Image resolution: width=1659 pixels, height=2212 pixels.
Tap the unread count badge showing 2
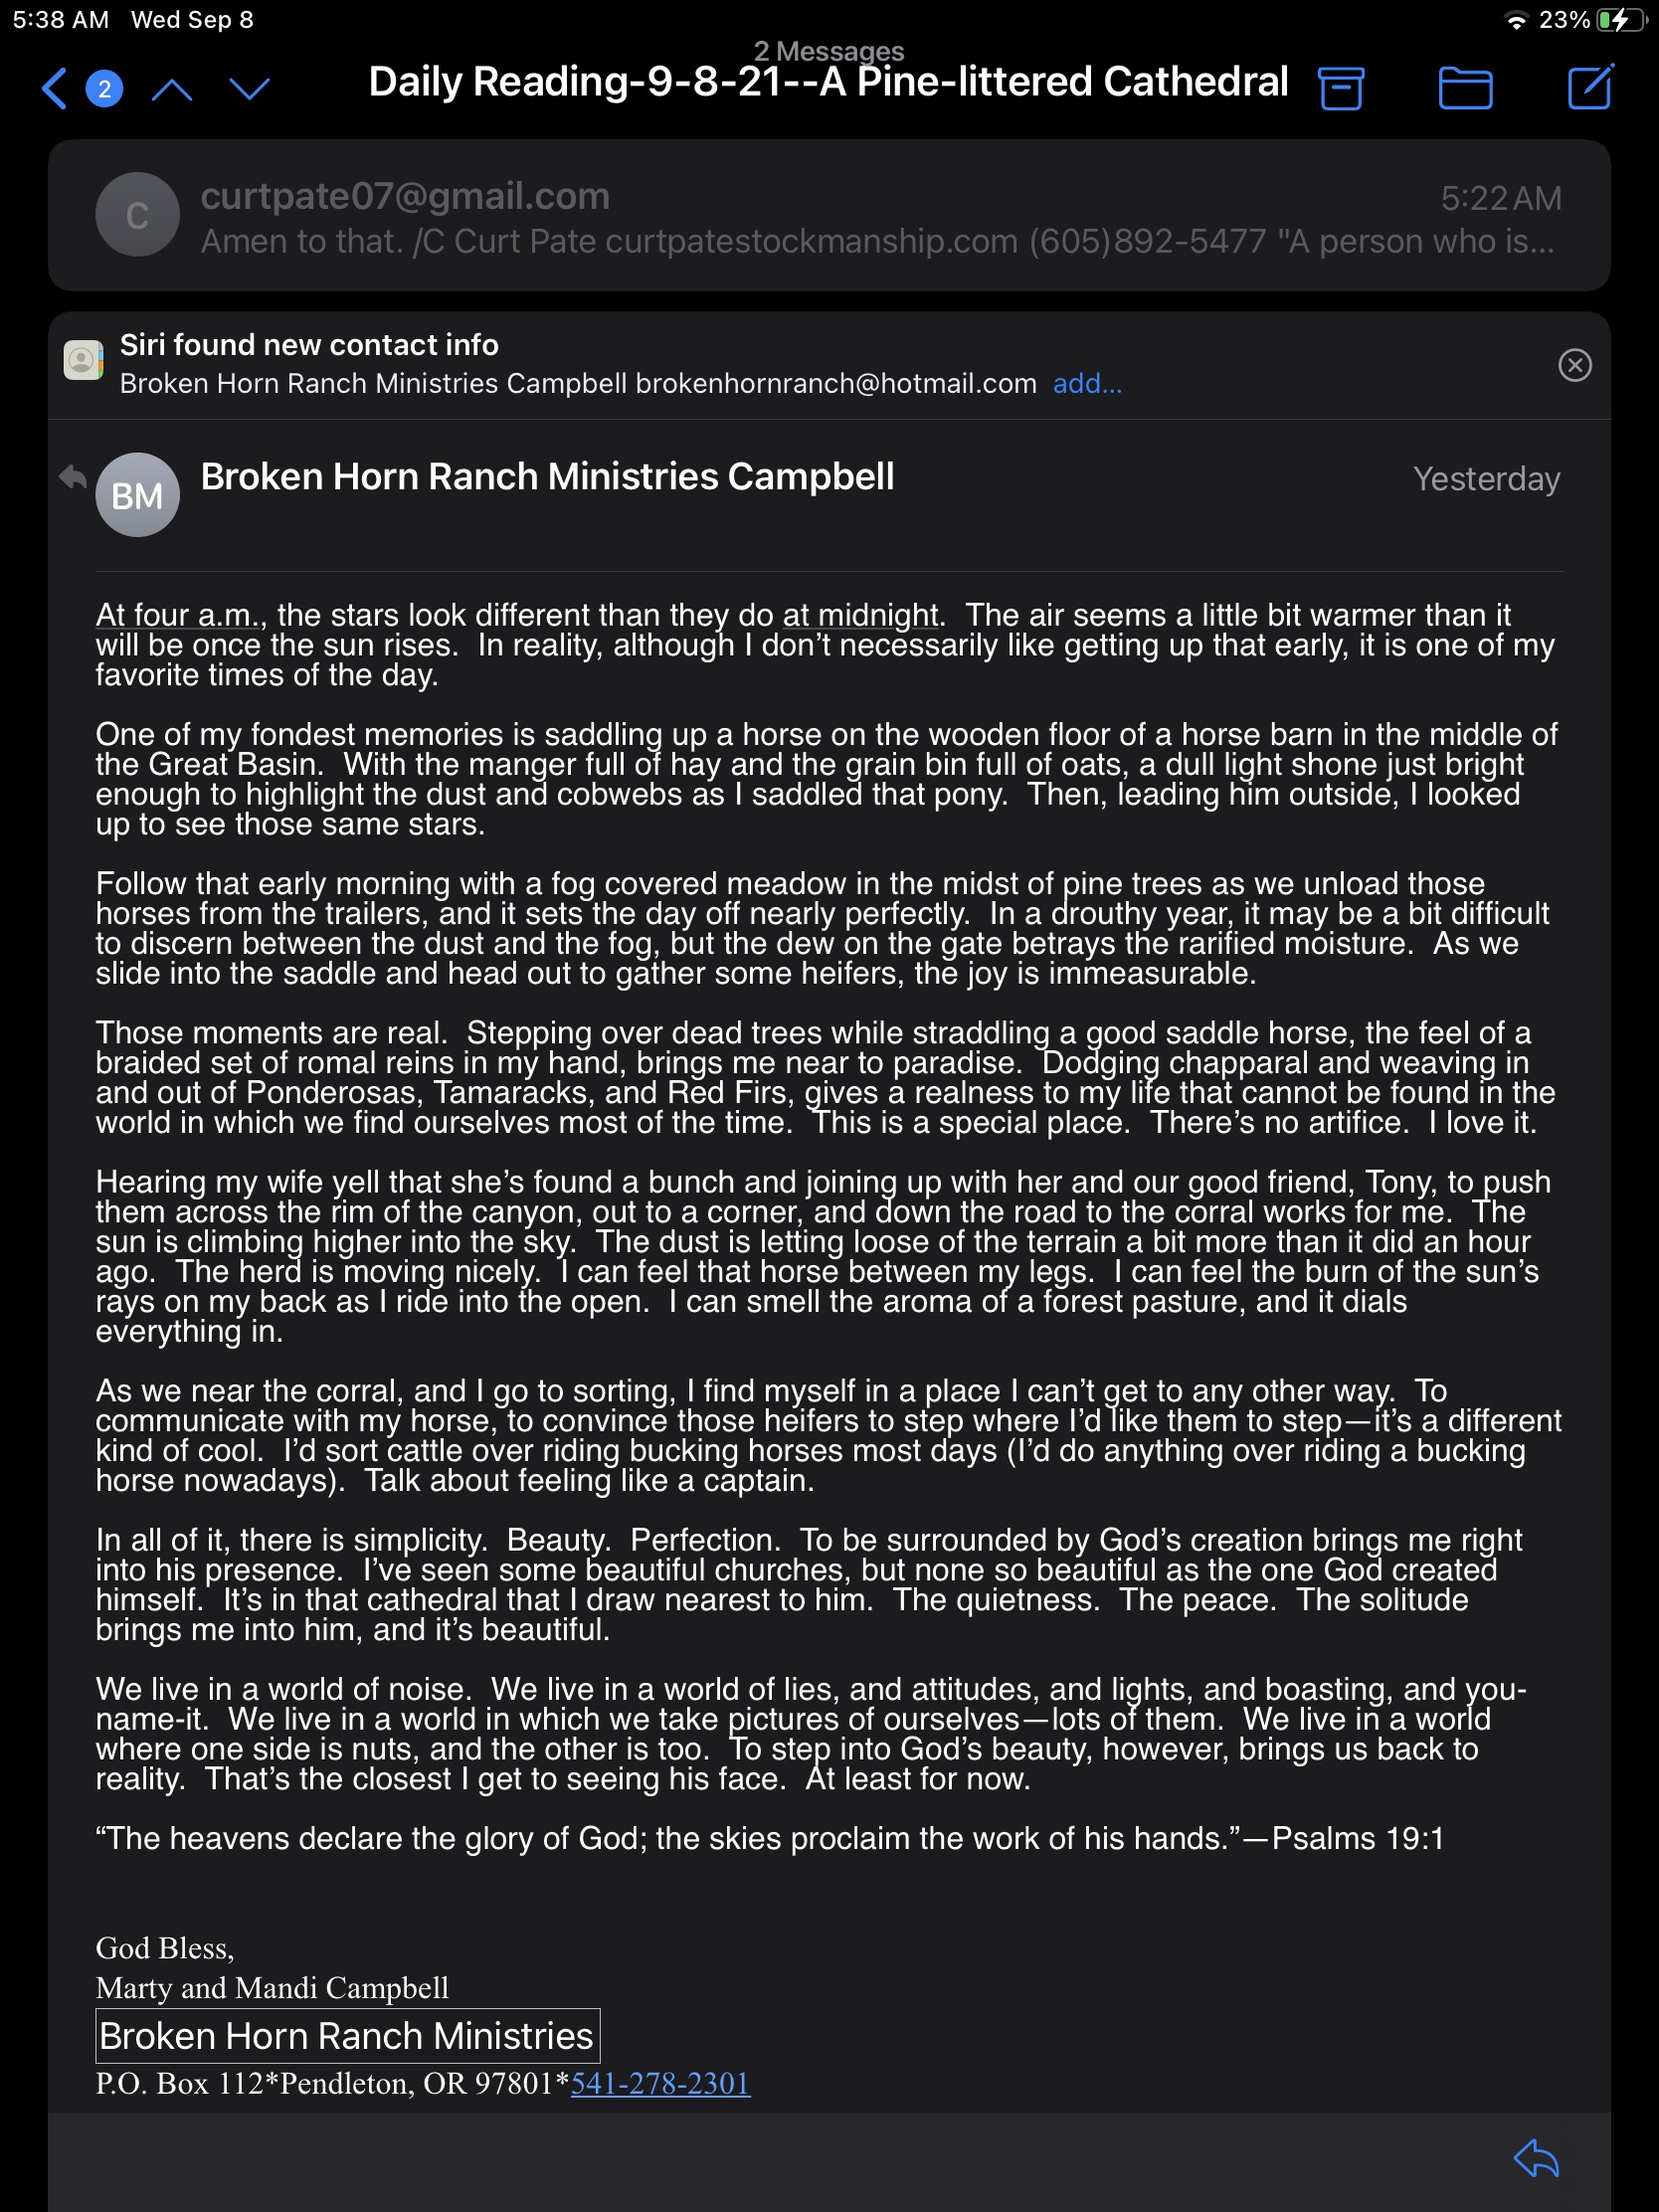pyautogui.click(x=104, y=89)
